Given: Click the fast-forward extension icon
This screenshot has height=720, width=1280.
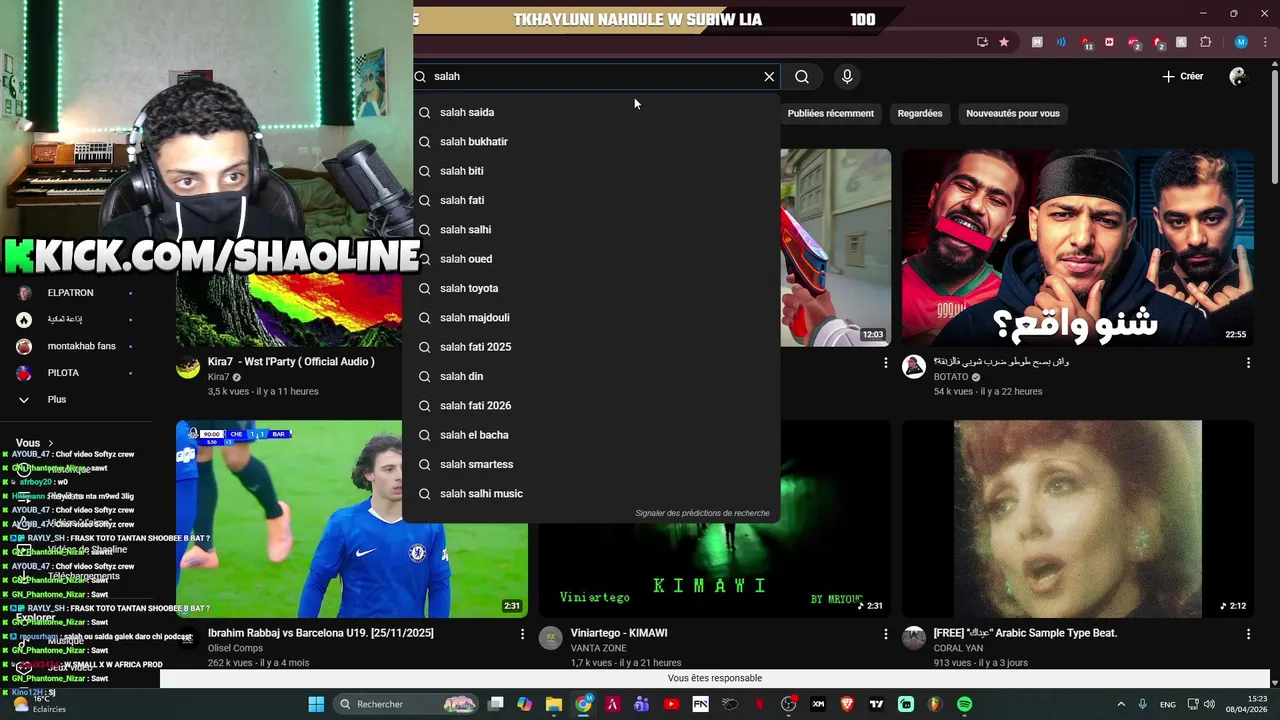Looking at the screenshot, I should tap(1109, 42).
